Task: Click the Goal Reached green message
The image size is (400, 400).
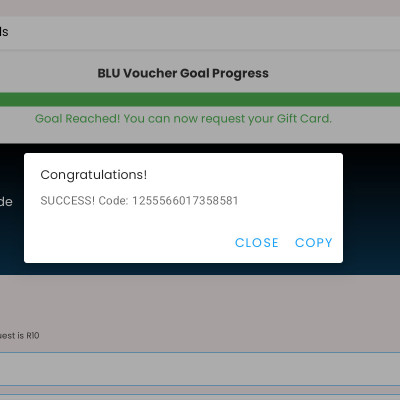Action: pos(183,119)
